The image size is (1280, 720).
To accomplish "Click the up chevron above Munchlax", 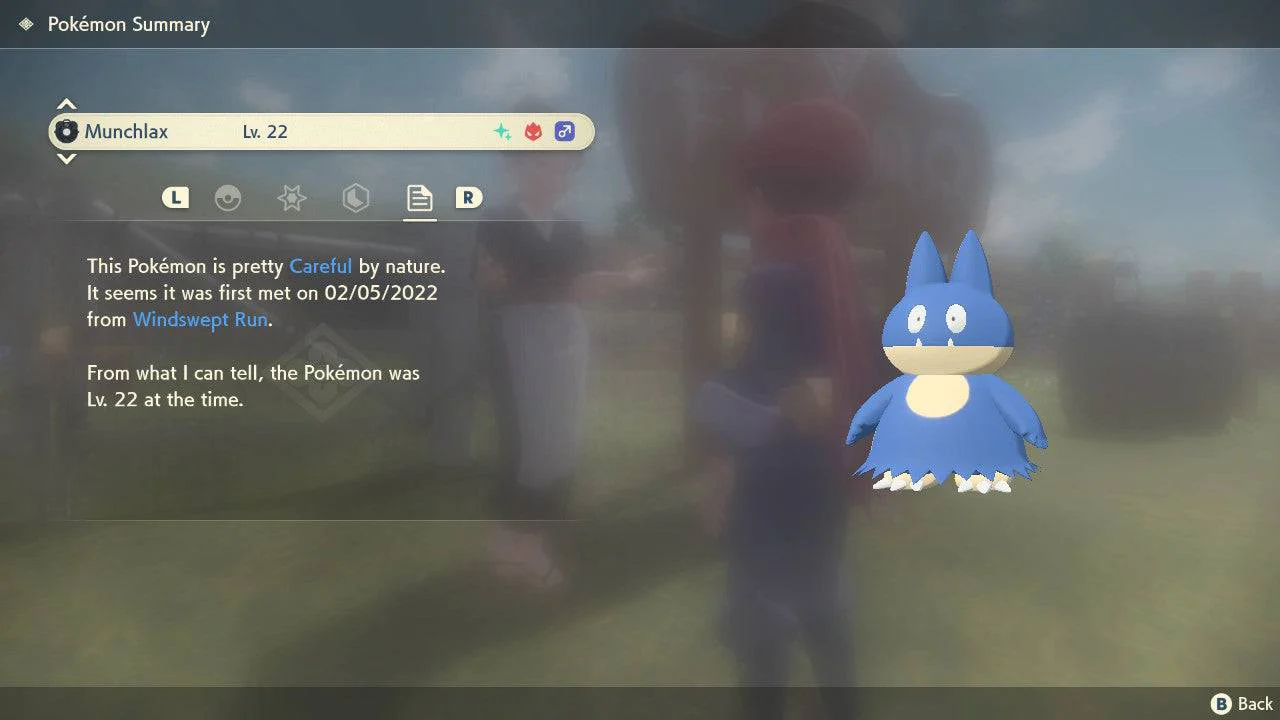I will [66, 104].
